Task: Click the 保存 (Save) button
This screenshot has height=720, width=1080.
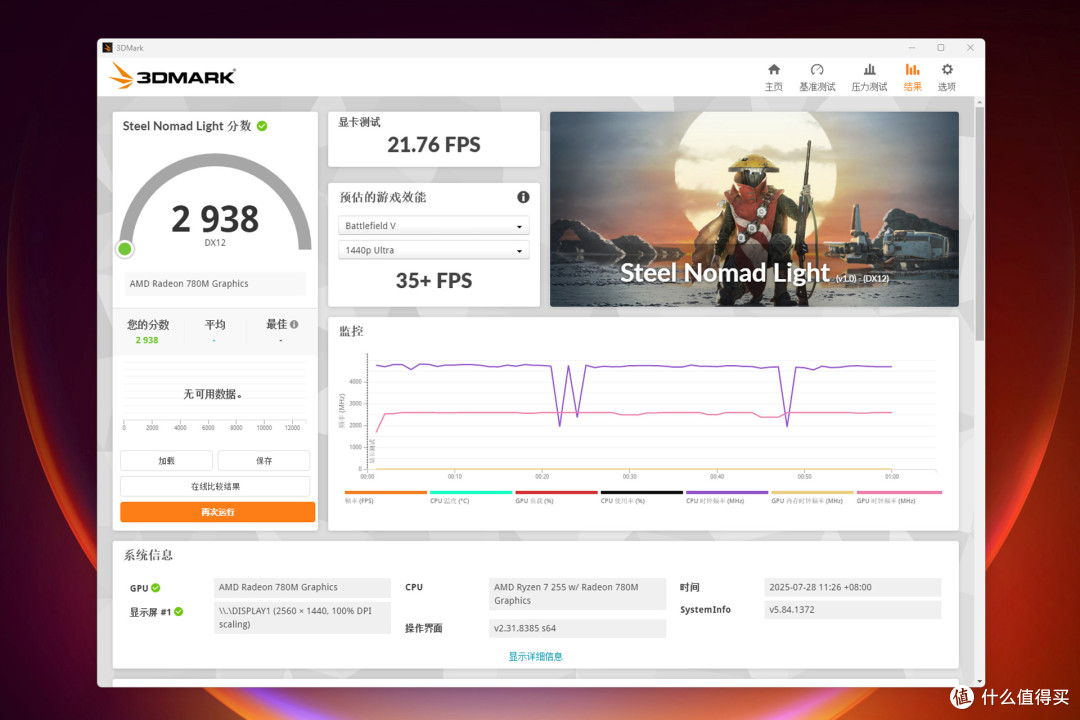Action: point(264,460)
